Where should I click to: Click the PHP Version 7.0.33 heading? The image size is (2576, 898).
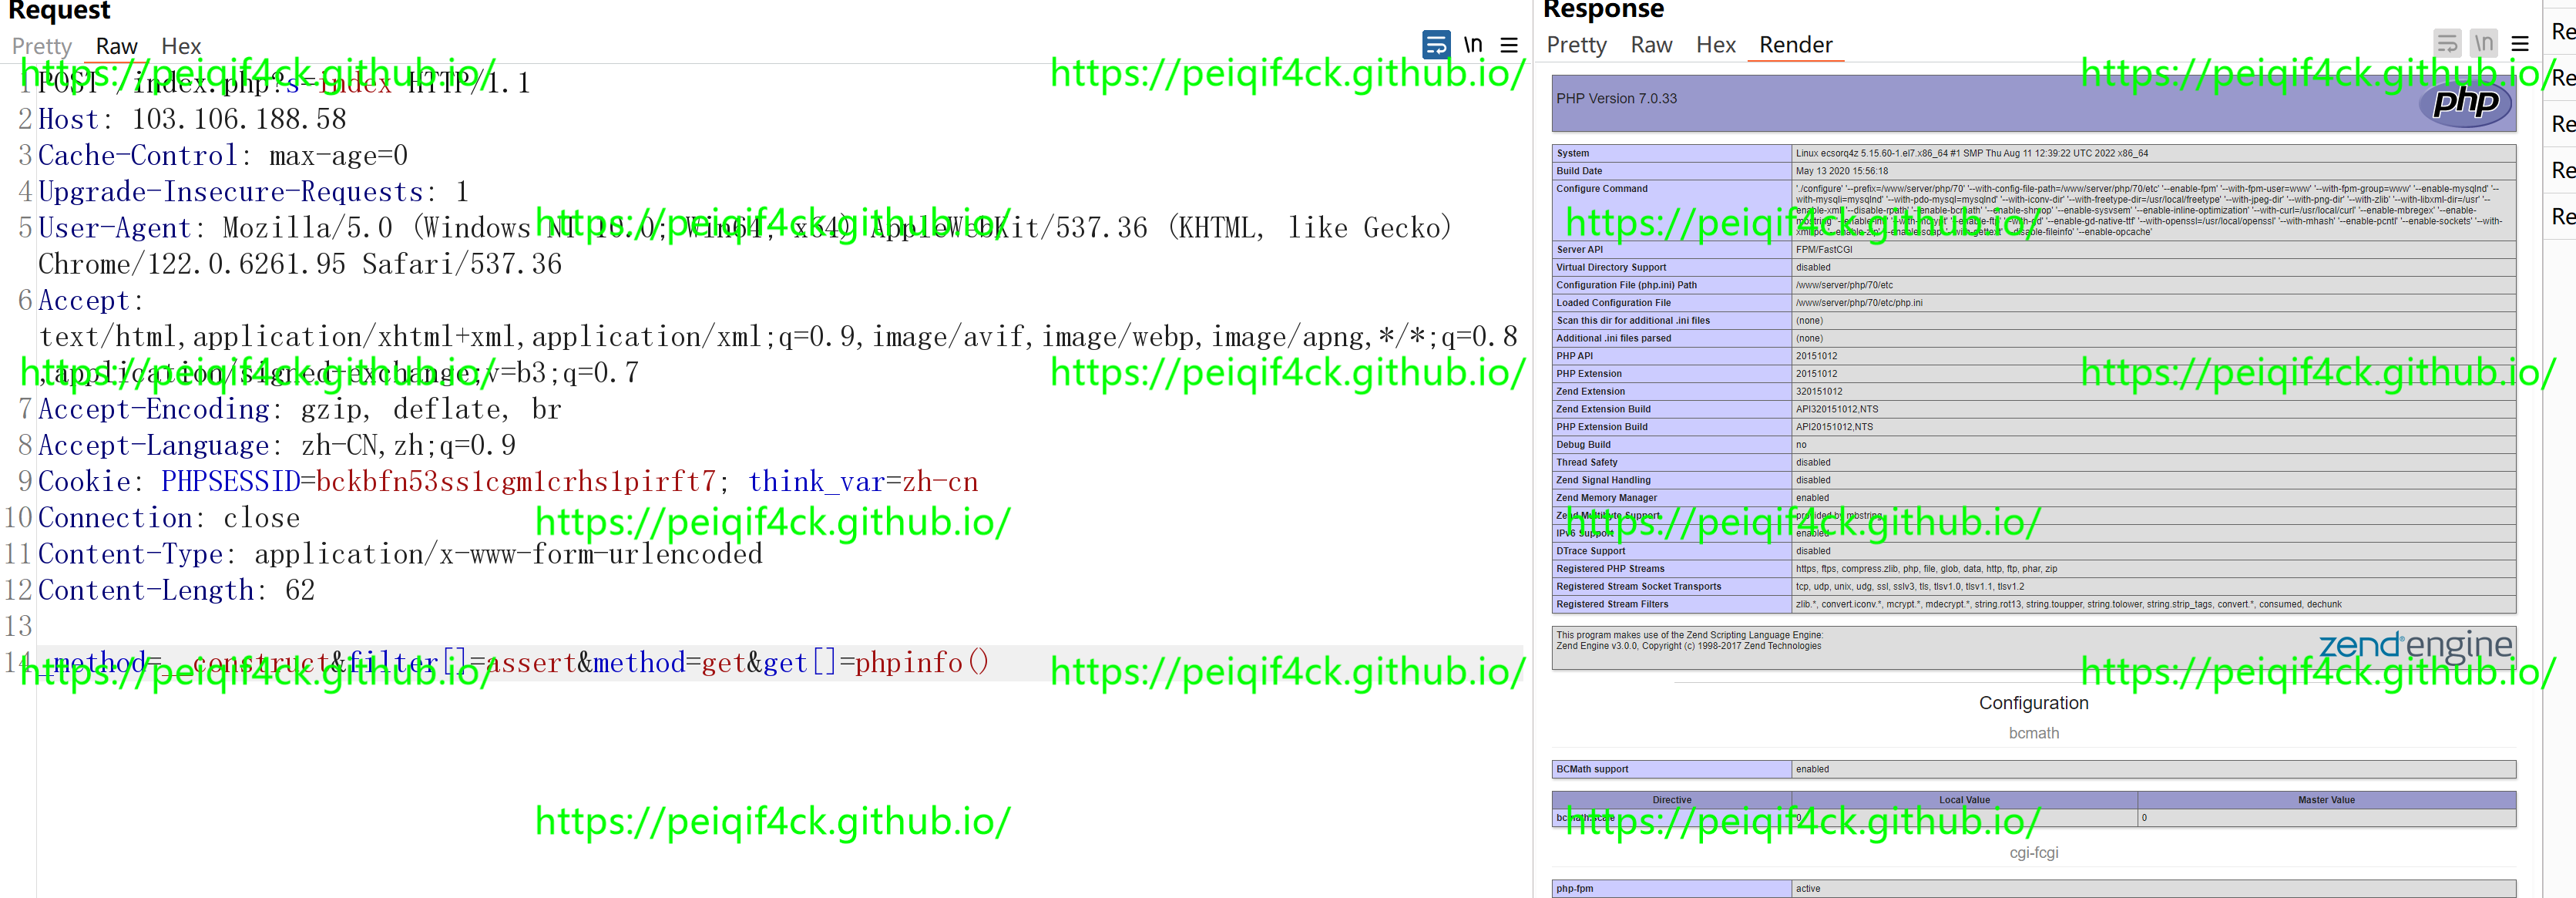coord(1616,99)
